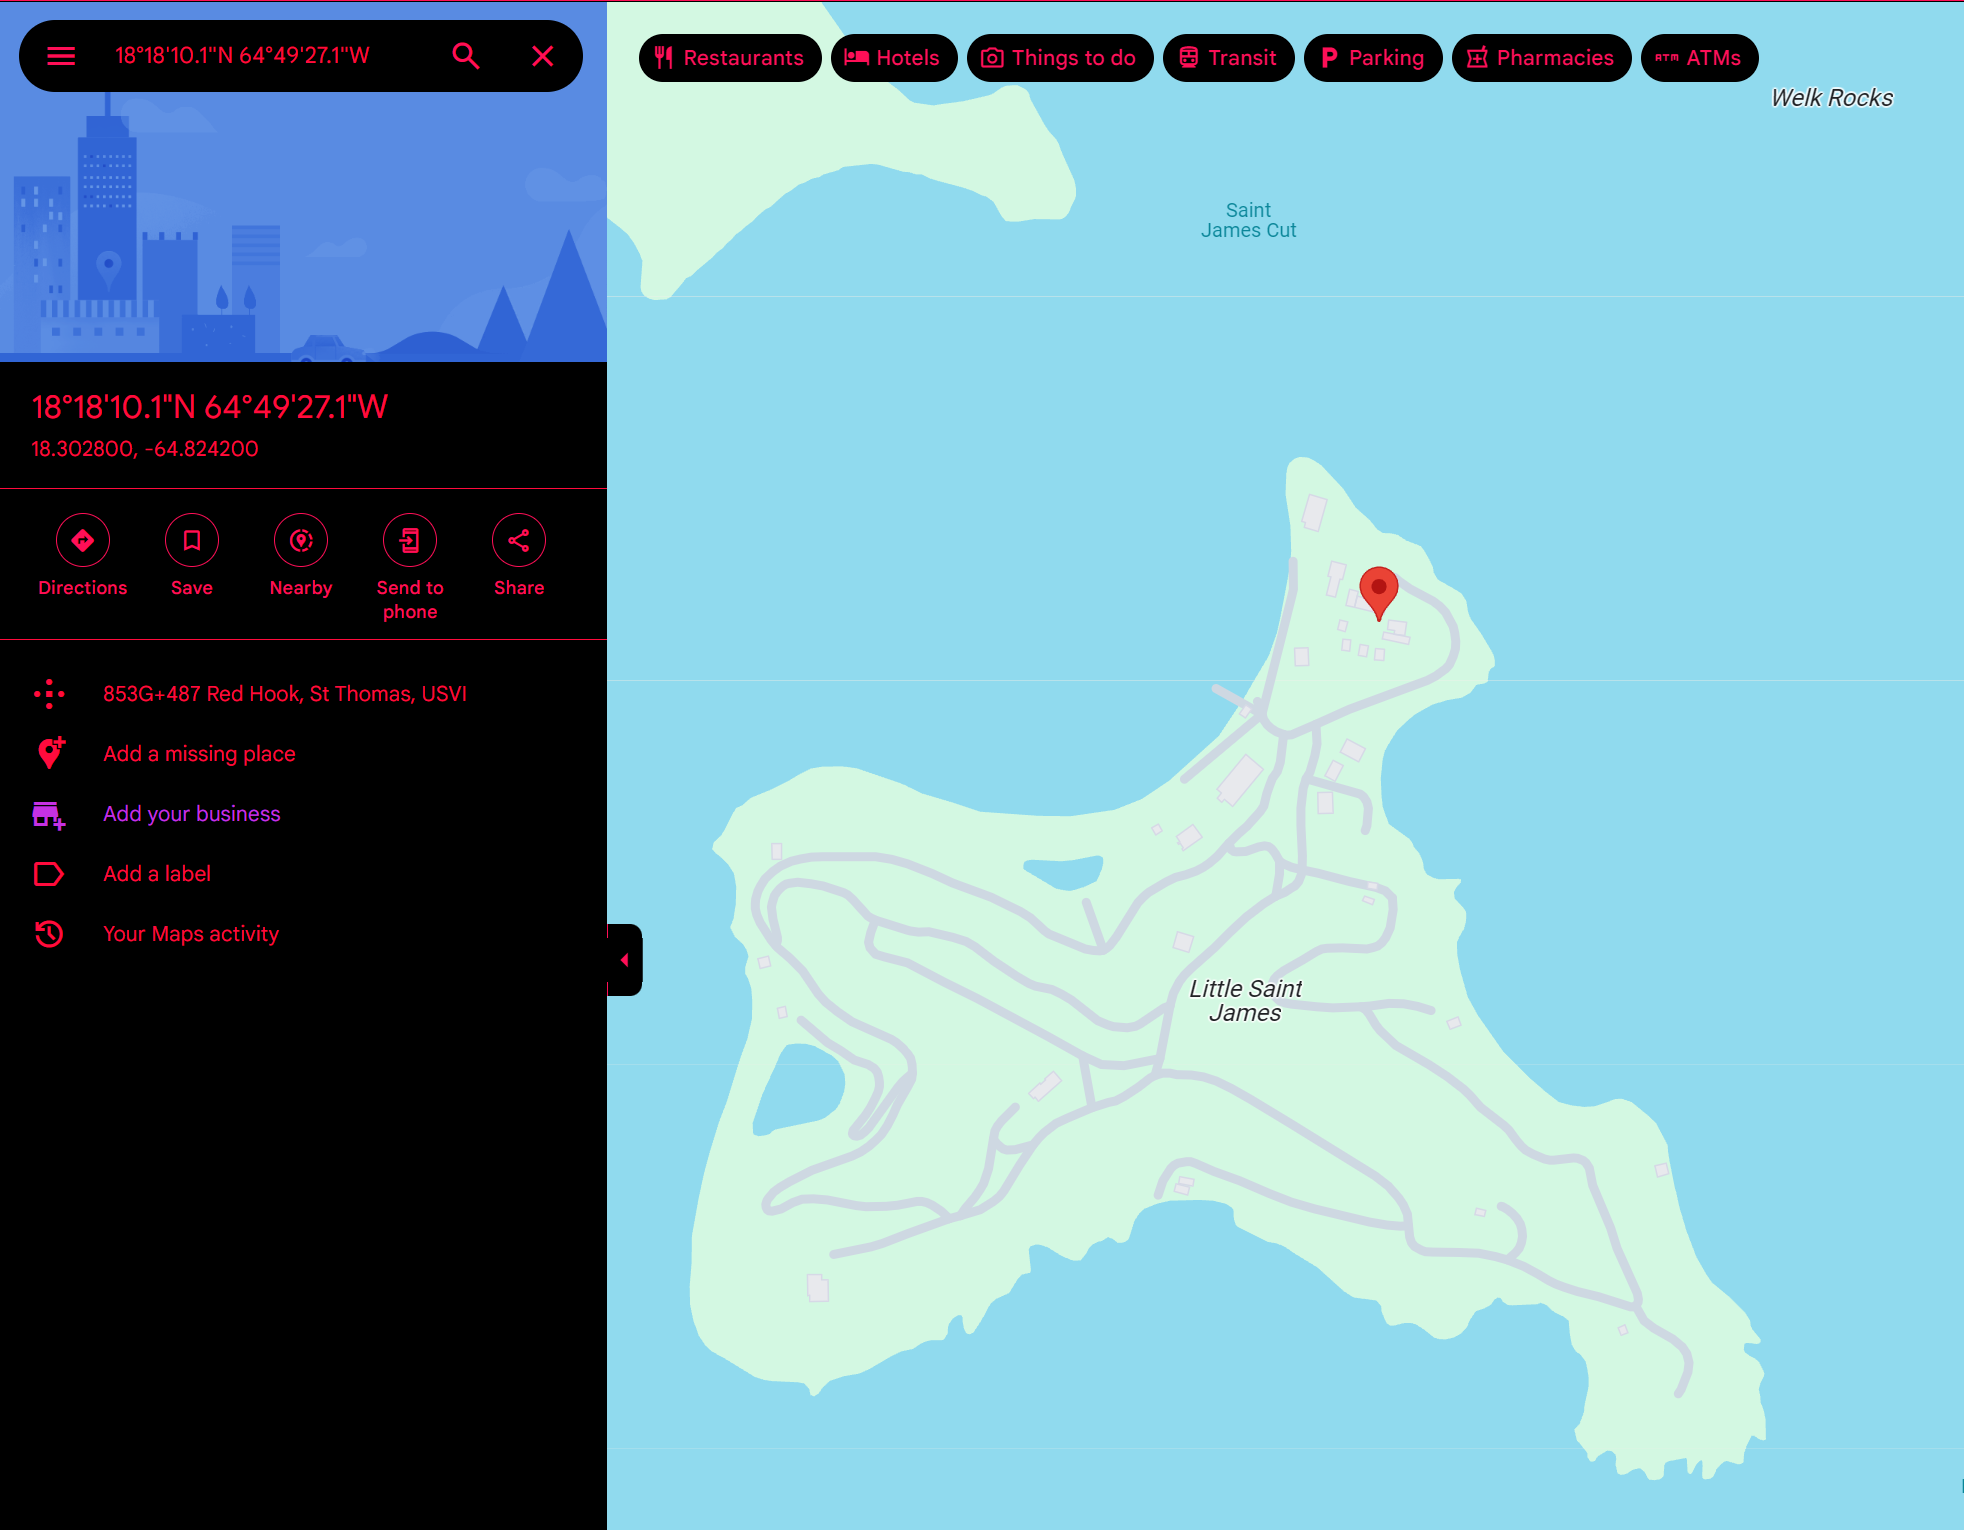Filter map by Parking
1964x1530 pixels.
click(1373, 58)
